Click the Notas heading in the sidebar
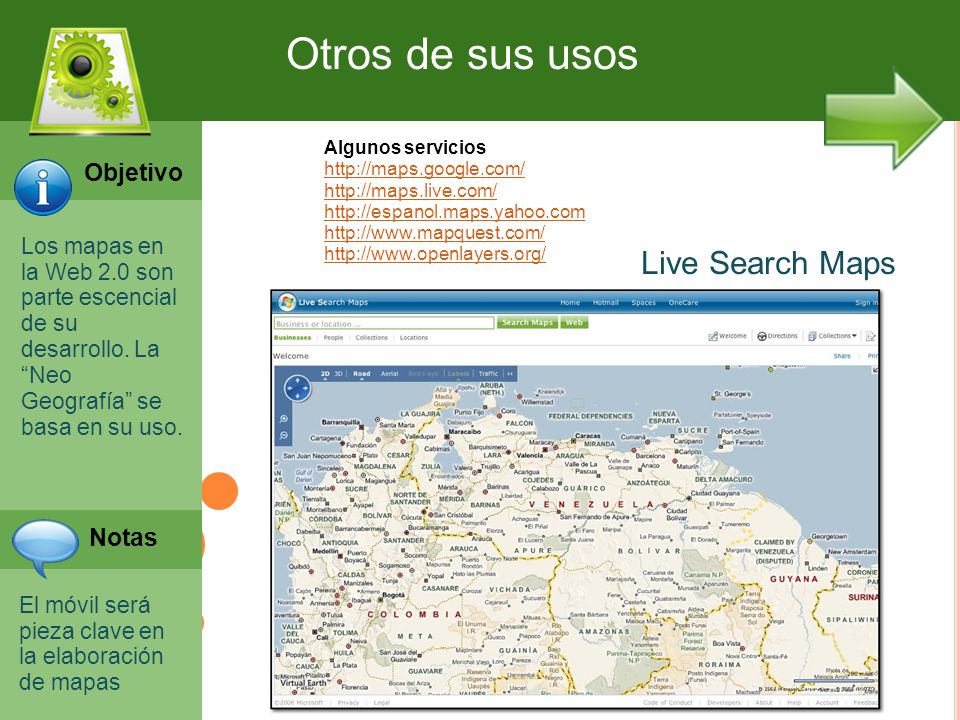The height and width of the screenshot is (720, 960). click(x=123, y=538)
